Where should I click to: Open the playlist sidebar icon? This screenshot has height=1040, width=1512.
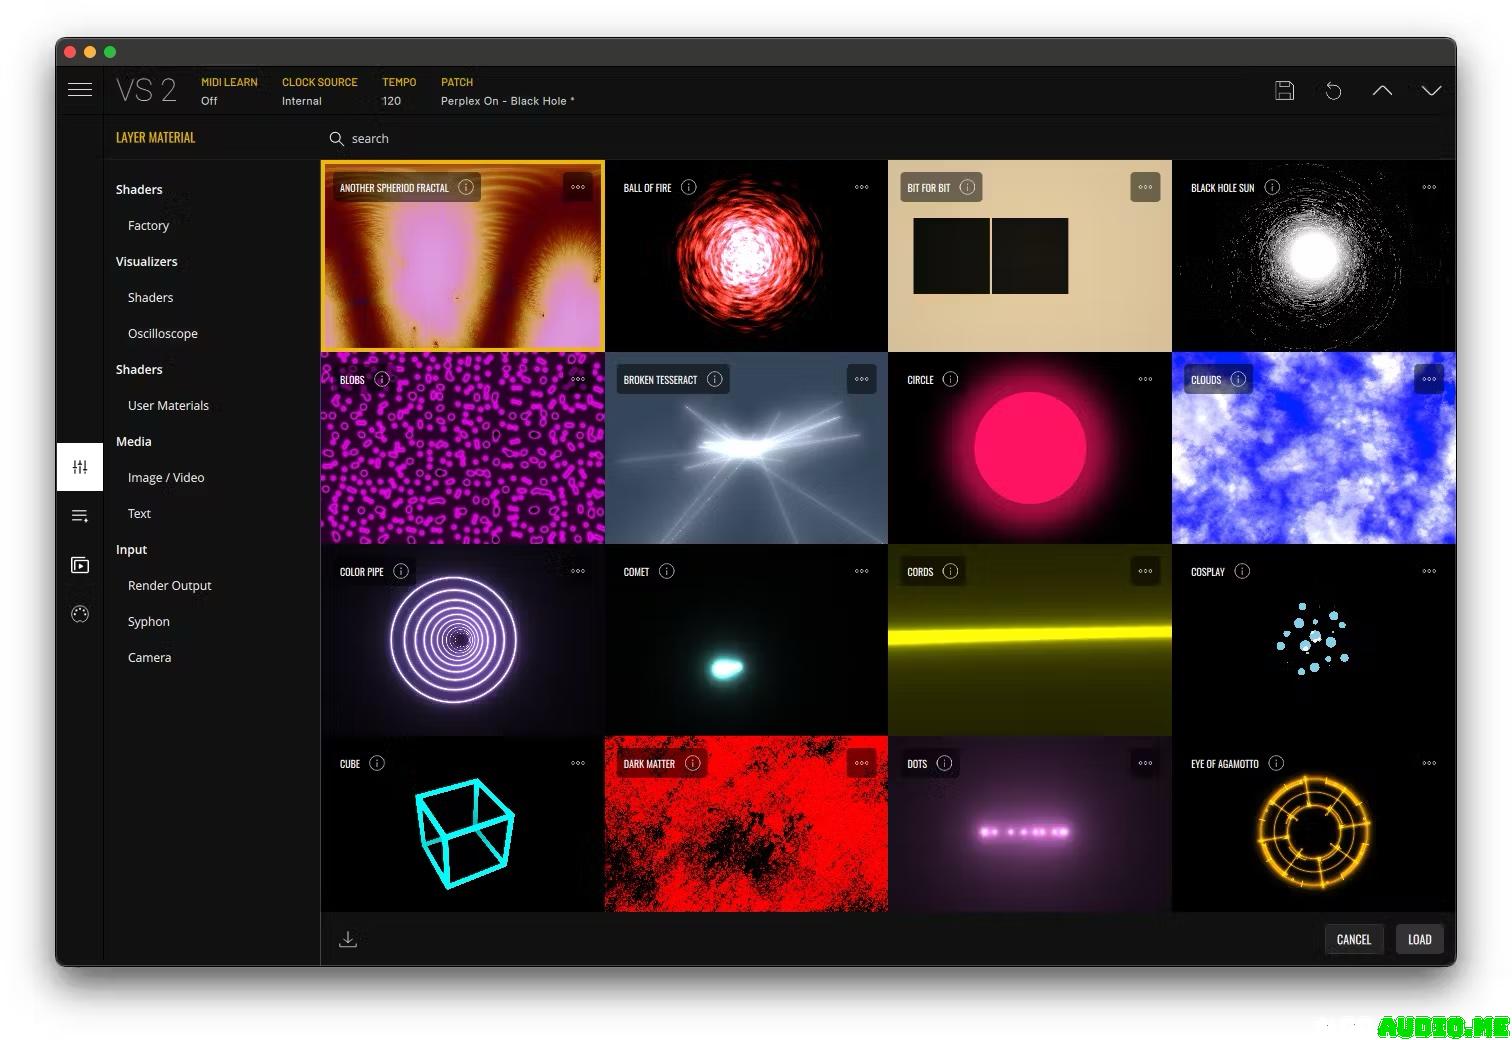pyautogui.click(x=80, y=516)
